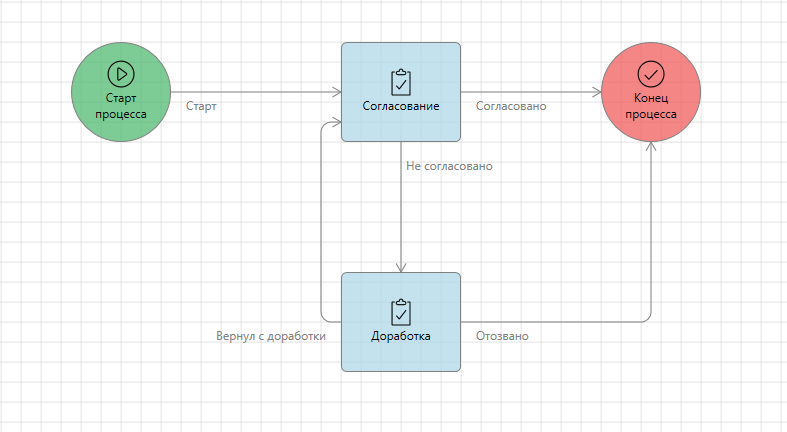Click the checkmark icon in the end node

651,73
